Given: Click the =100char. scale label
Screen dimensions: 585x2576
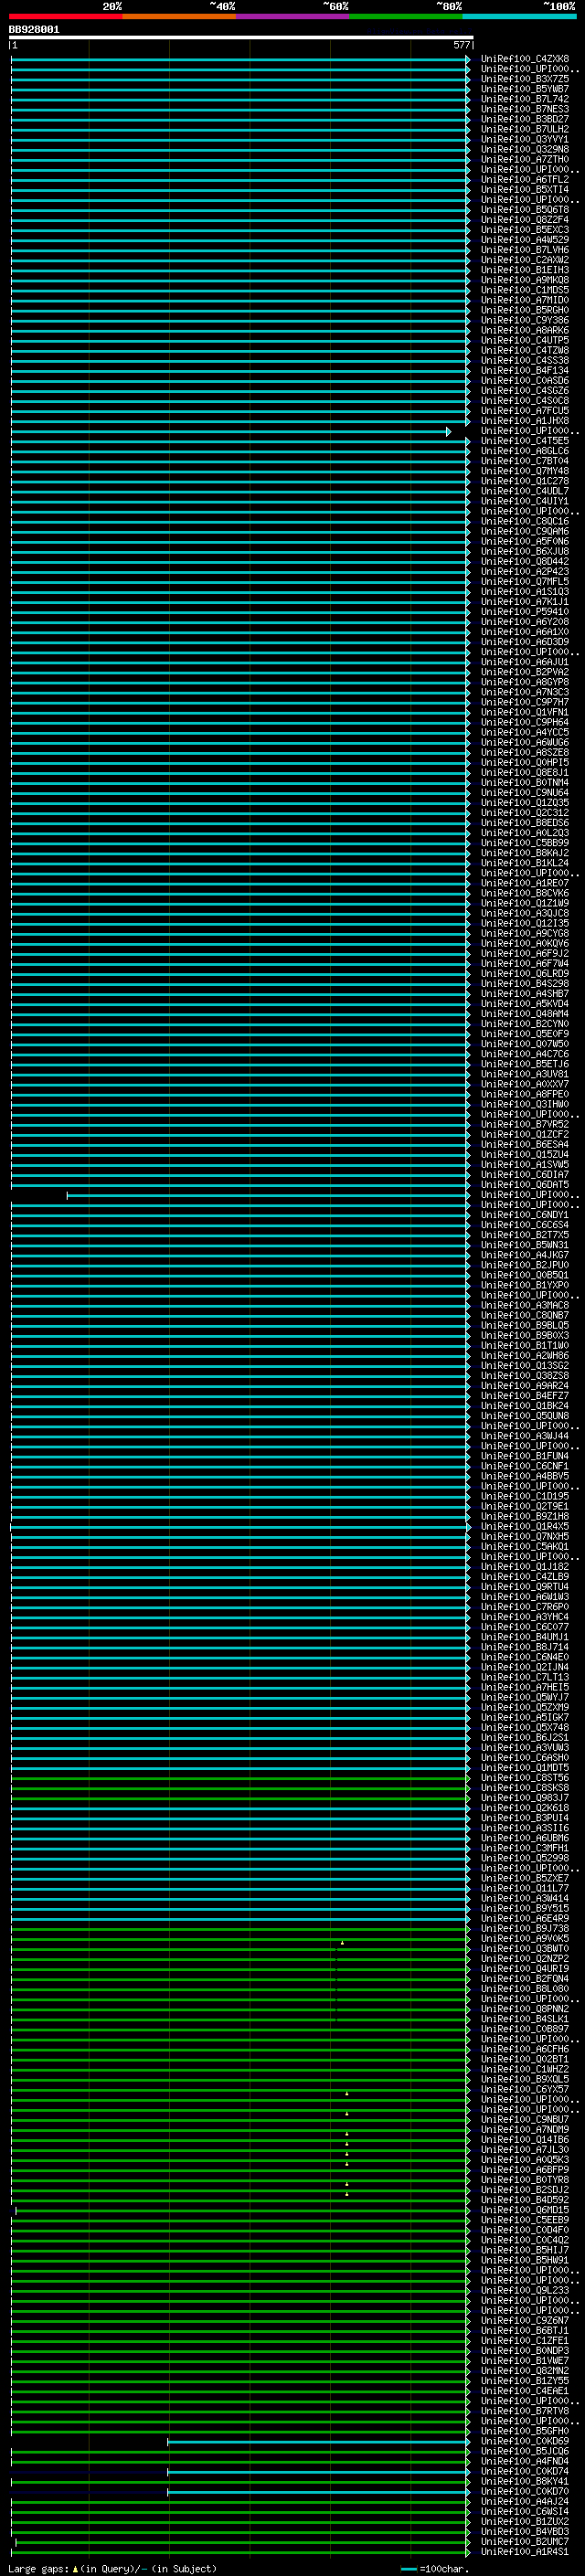Looking at the screenshot, I should pyautogui.click(x=444, y=2568).
